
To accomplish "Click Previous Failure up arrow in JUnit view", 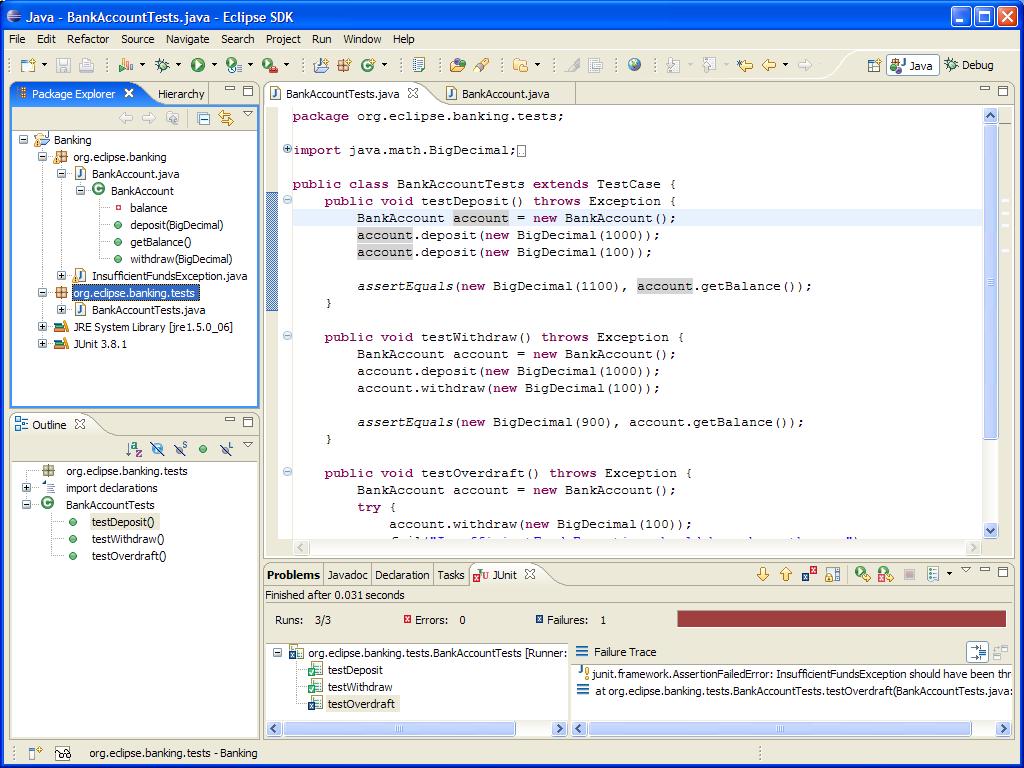I will click(786, 574).
